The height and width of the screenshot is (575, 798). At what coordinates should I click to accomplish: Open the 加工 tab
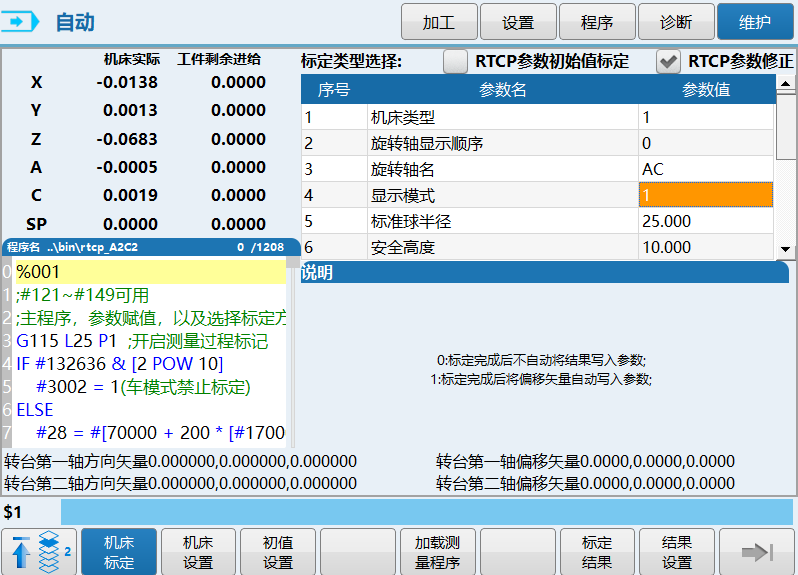438,21
